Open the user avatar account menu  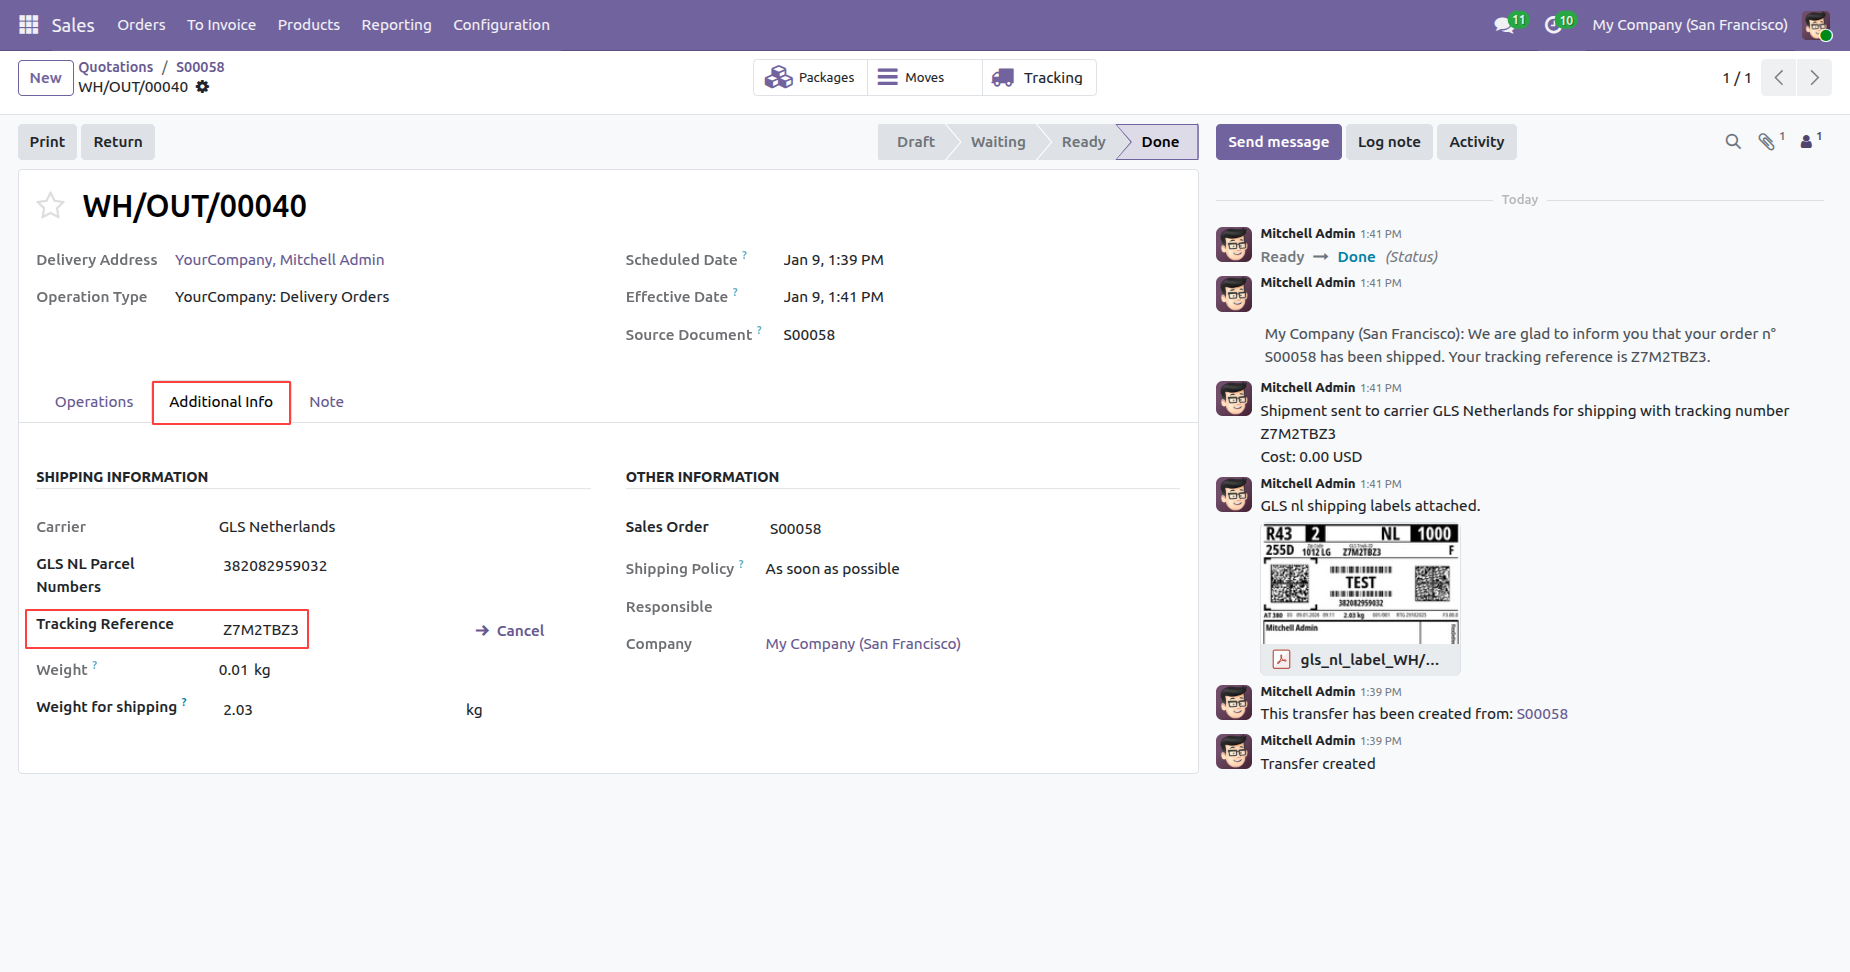1816,25
